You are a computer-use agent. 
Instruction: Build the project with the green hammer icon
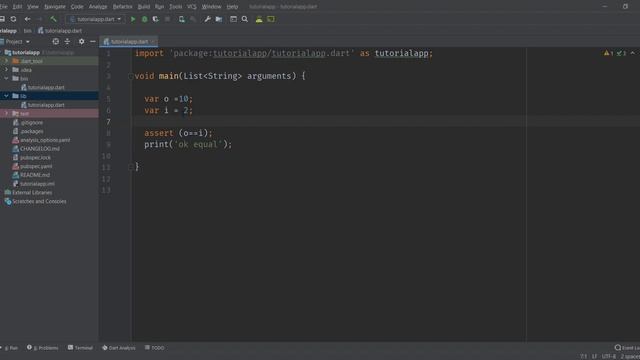53,19
